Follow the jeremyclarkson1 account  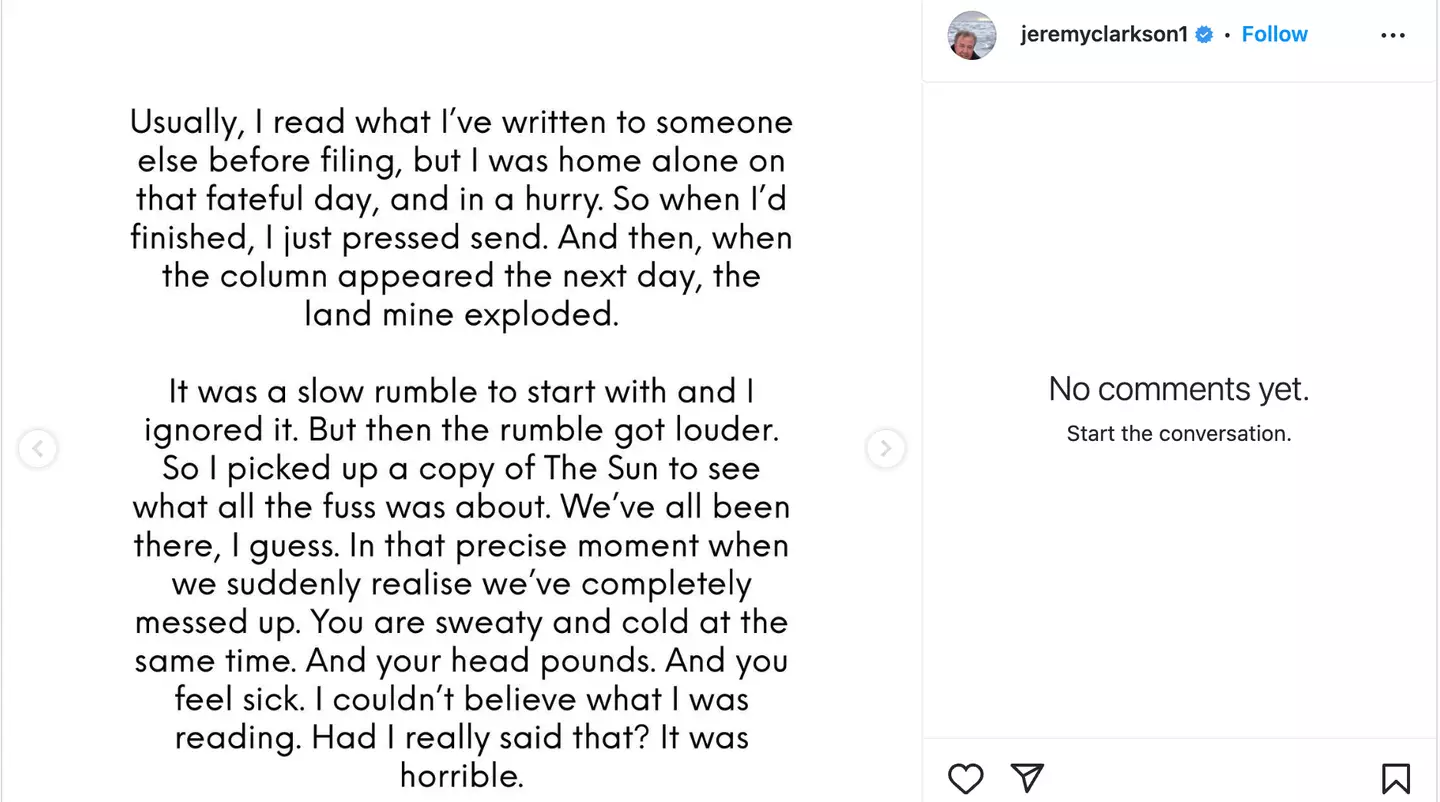(x=1274, y=35)
